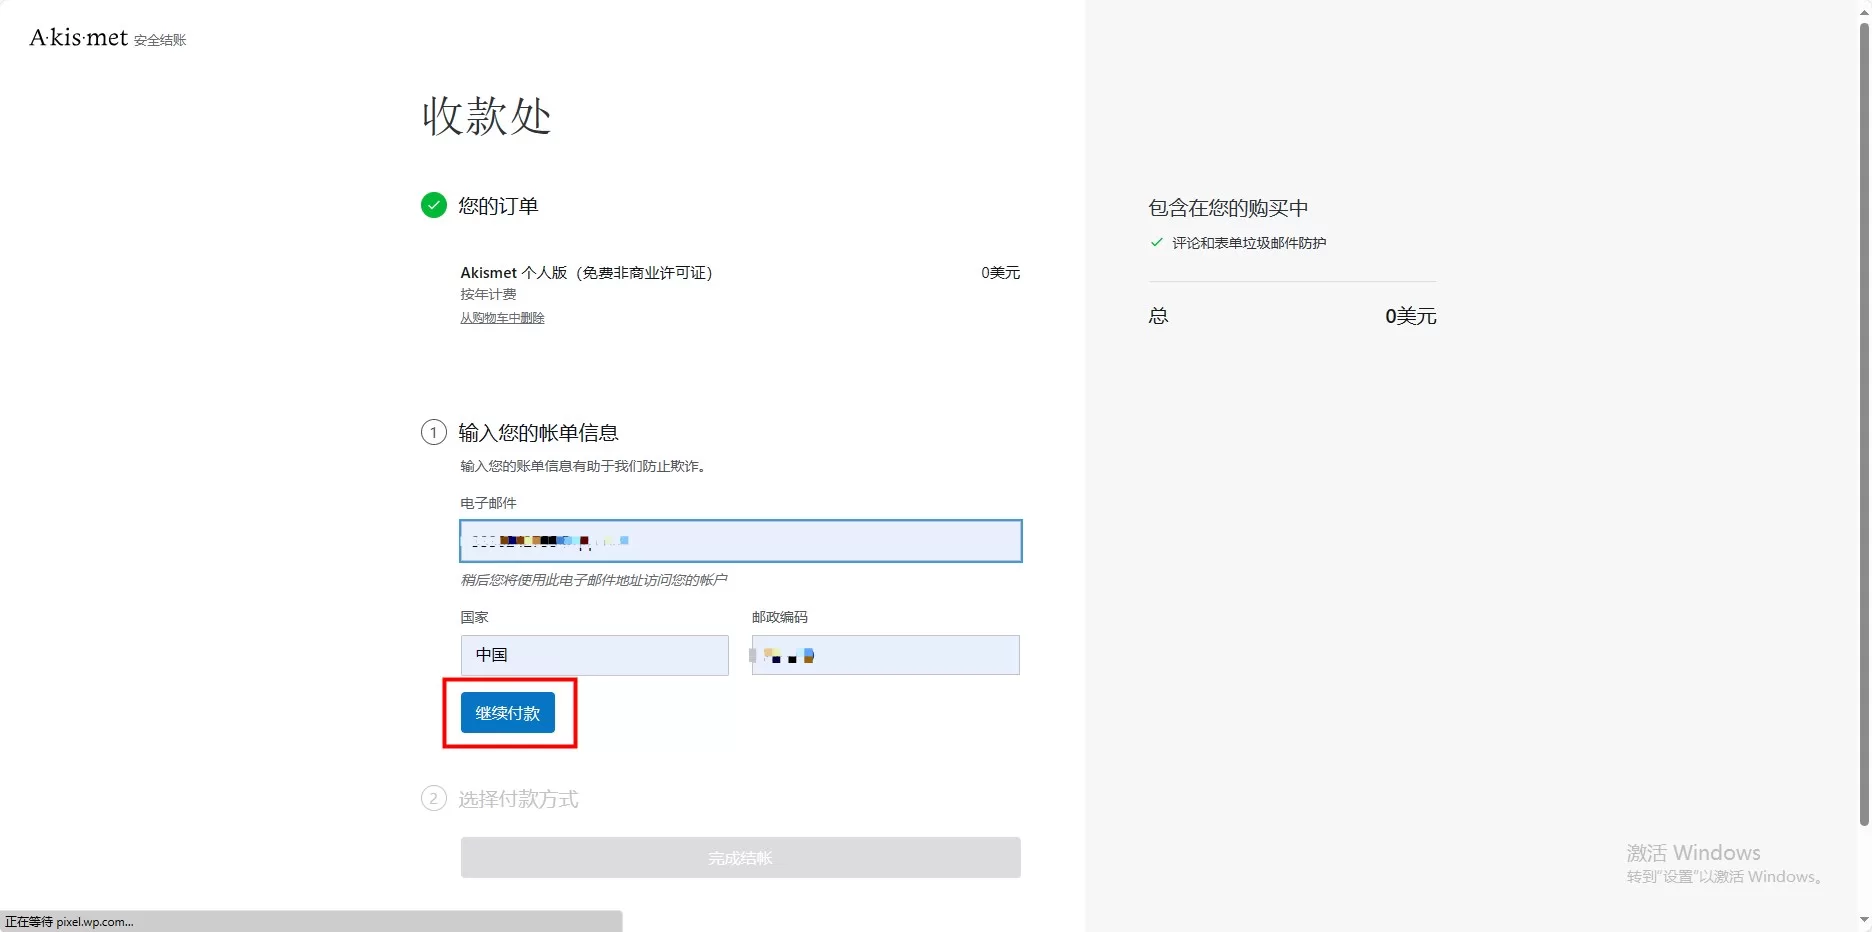Image resolution: width=1872 pixels, height=932 pixels.
Task: Open the 国家 dropdown showing 中国
Action: coord(595,655)
